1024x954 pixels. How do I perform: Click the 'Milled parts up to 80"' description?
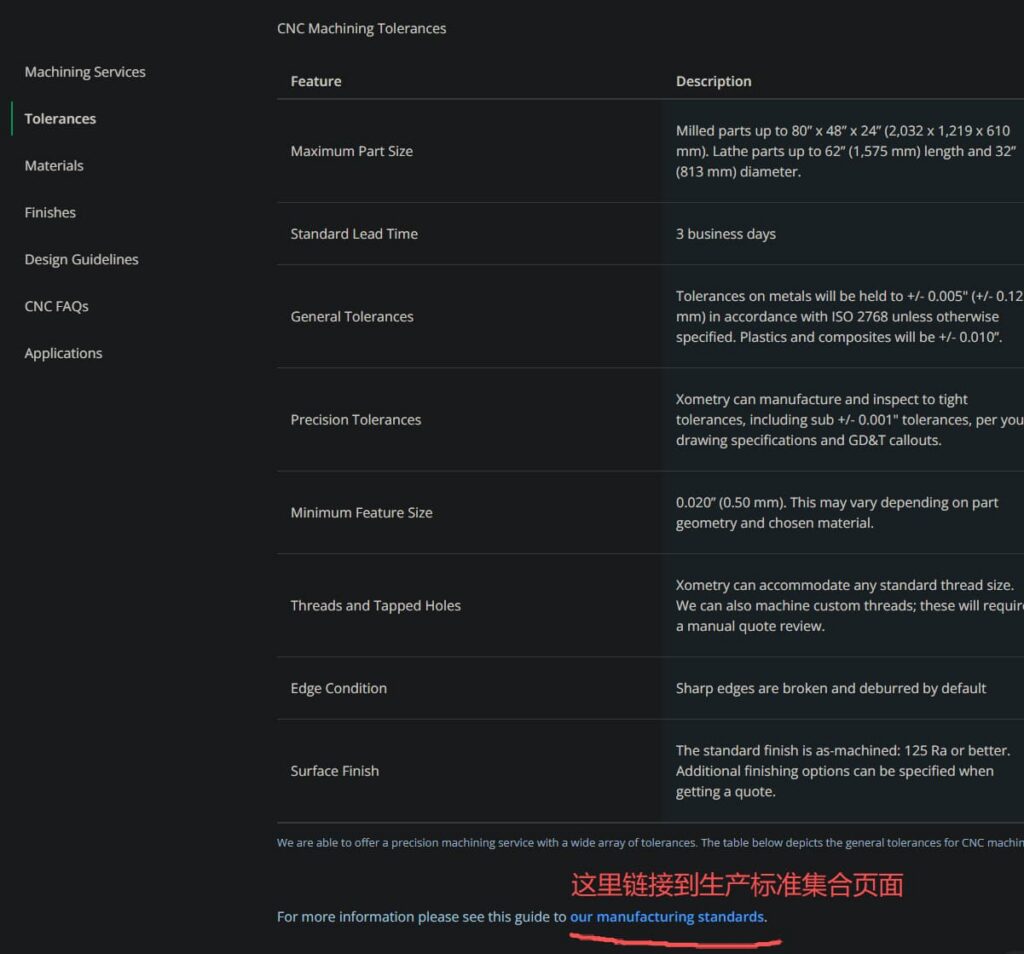[846, 151]
